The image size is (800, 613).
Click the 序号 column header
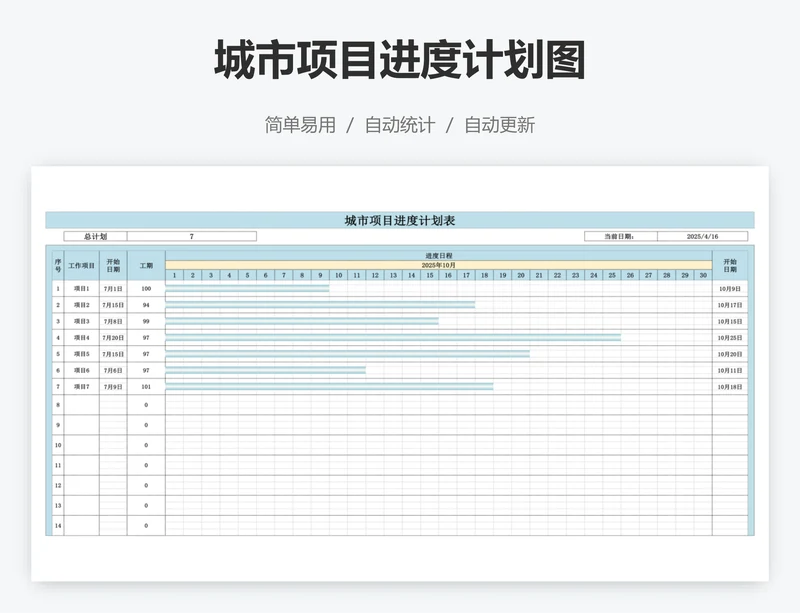pyautogui.click(x=58, y=265)
